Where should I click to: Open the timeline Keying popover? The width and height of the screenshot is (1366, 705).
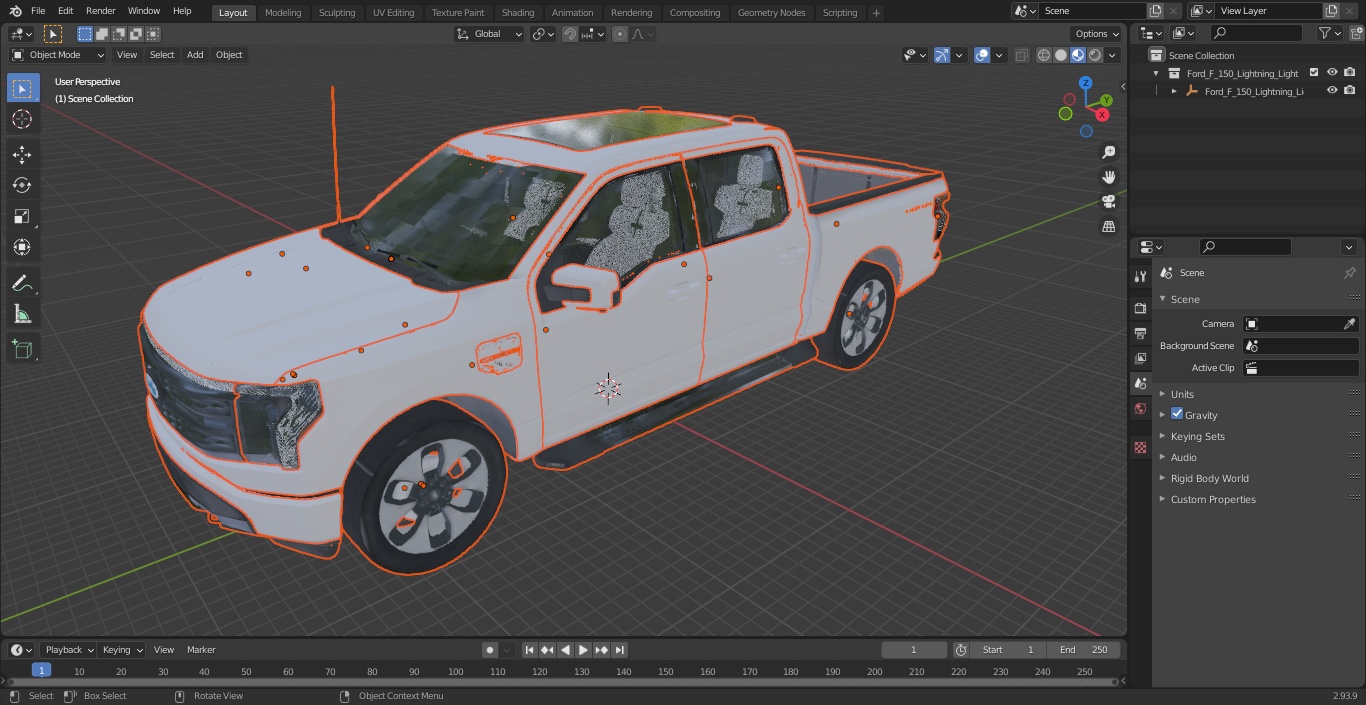pos(122,650)
